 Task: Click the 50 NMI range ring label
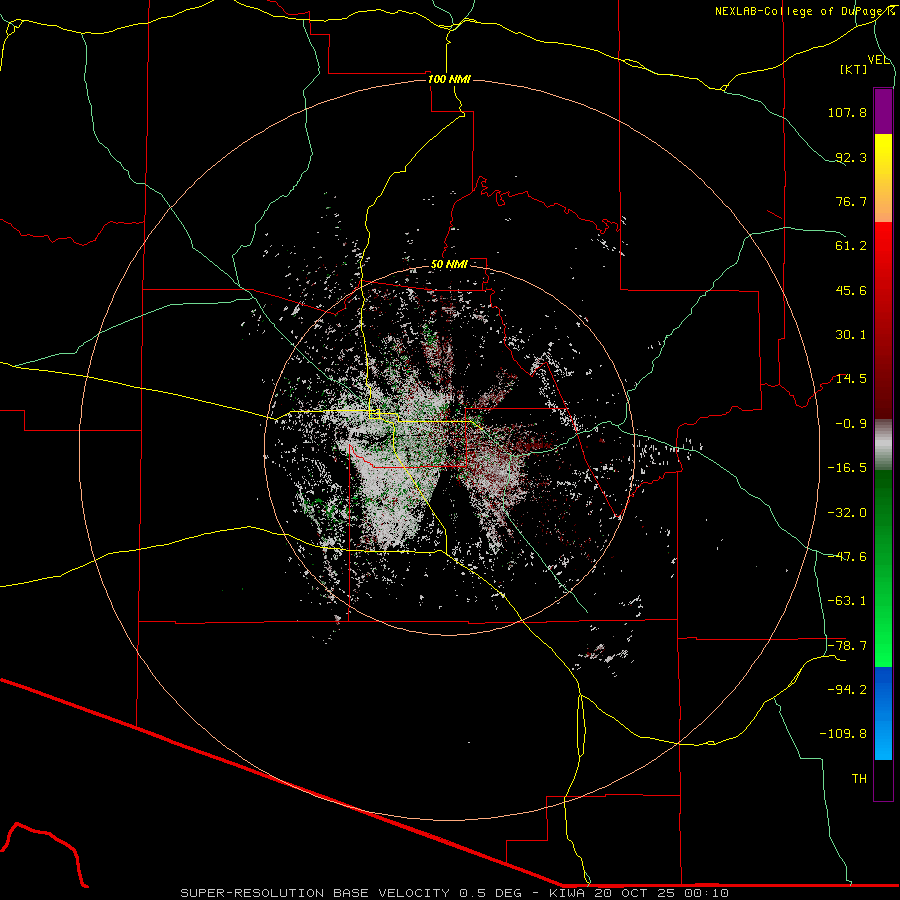[x=449, y=265]
